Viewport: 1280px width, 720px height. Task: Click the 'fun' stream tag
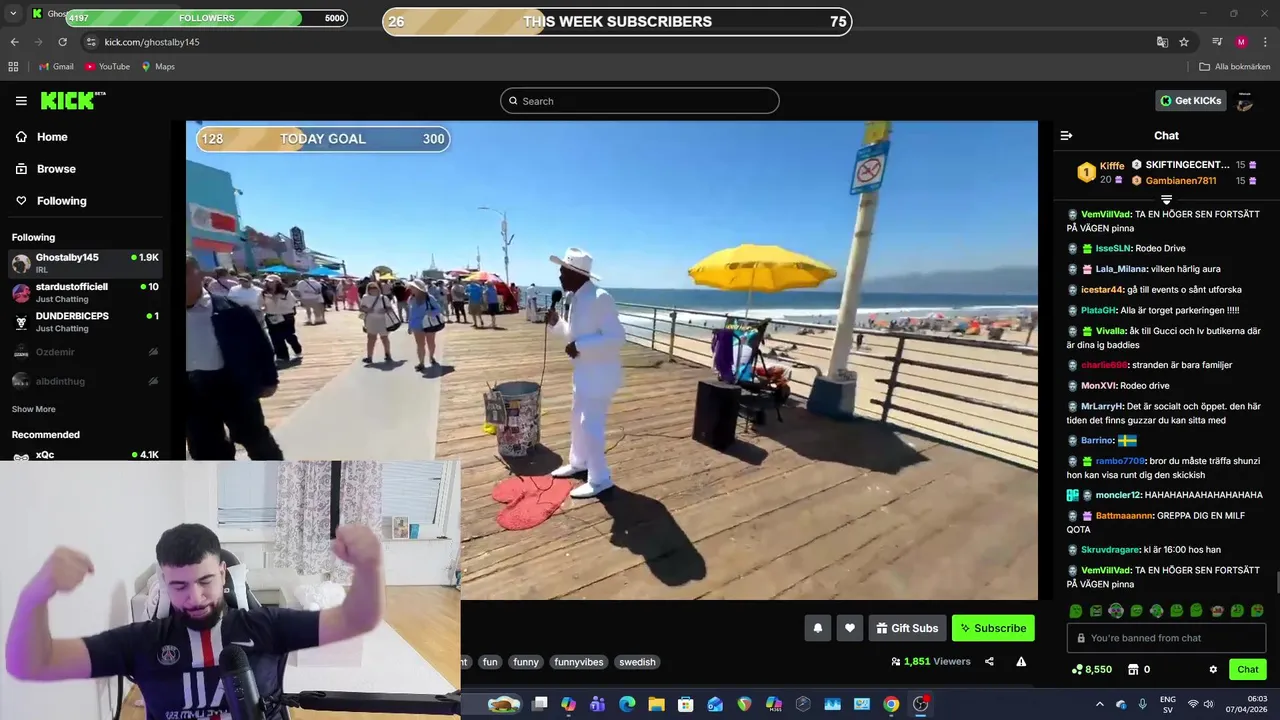[x=490, y=662]
